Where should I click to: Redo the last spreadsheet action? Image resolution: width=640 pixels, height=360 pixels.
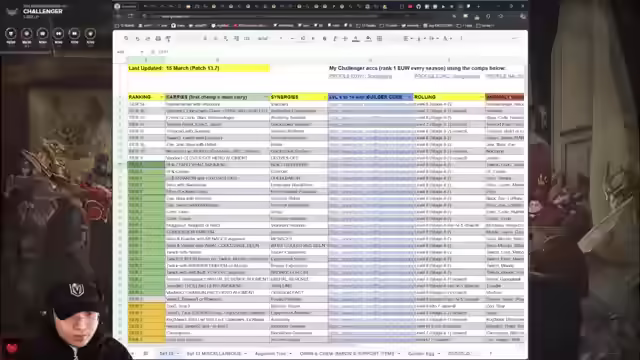[147, 38]
